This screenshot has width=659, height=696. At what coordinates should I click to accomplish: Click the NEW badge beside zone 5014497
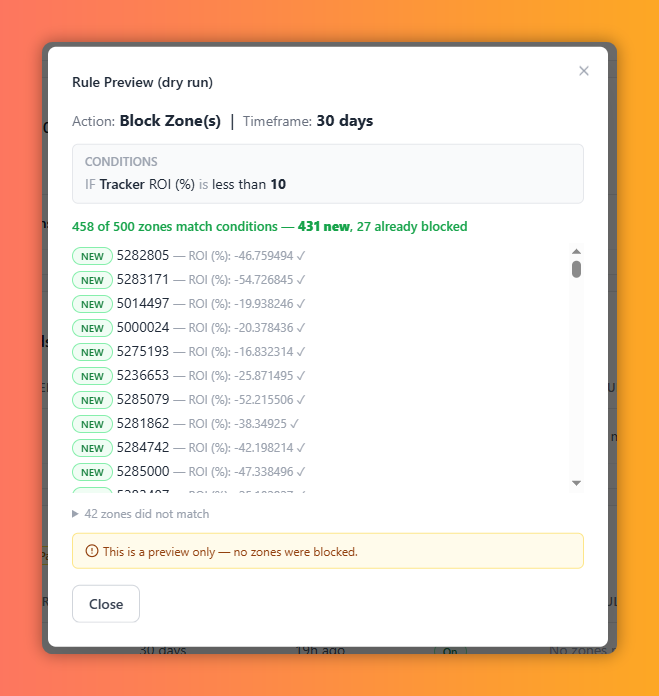pos(92,304)
